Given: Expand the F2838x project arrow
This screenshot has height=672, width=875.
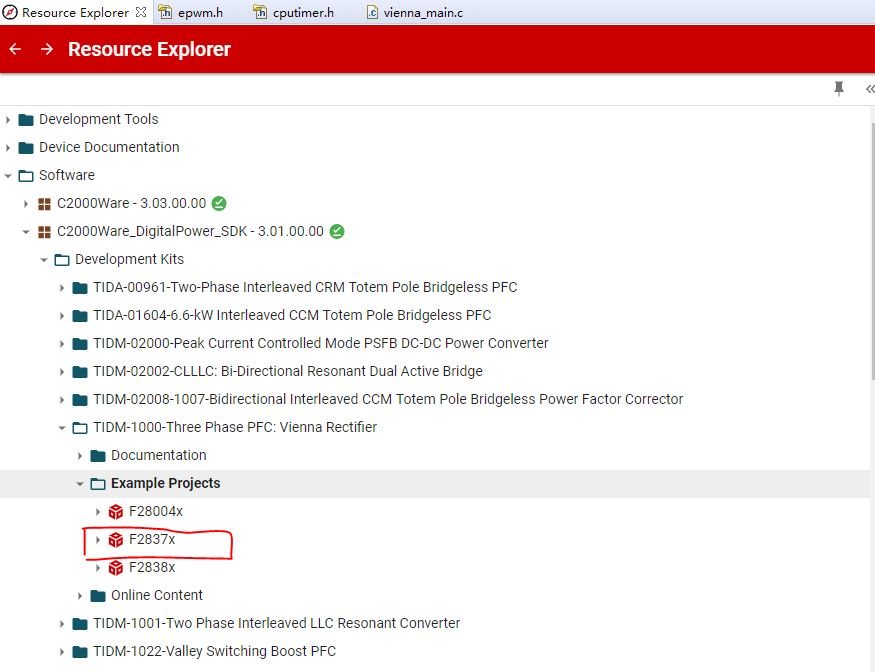Looking at the screenshot, I should coord(98,568).
